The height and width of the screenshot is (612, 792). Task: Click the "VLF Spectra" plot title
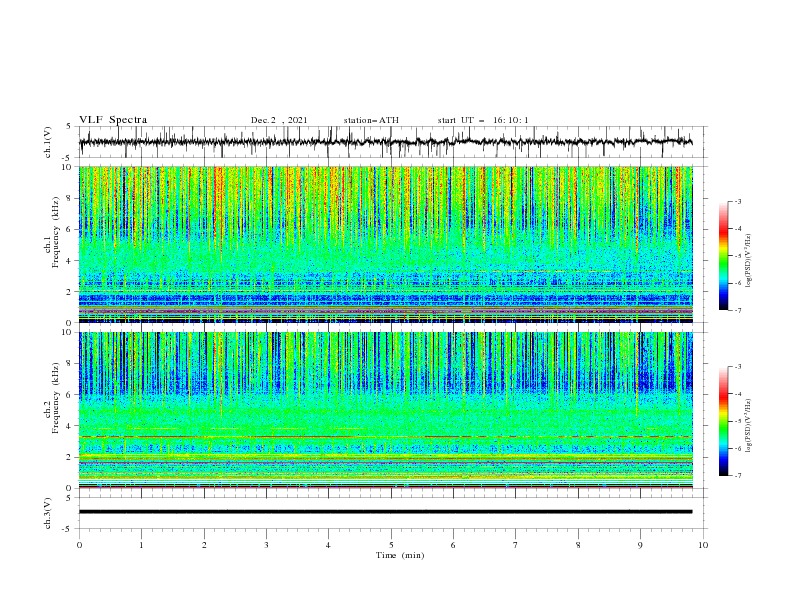coord(113,120)
